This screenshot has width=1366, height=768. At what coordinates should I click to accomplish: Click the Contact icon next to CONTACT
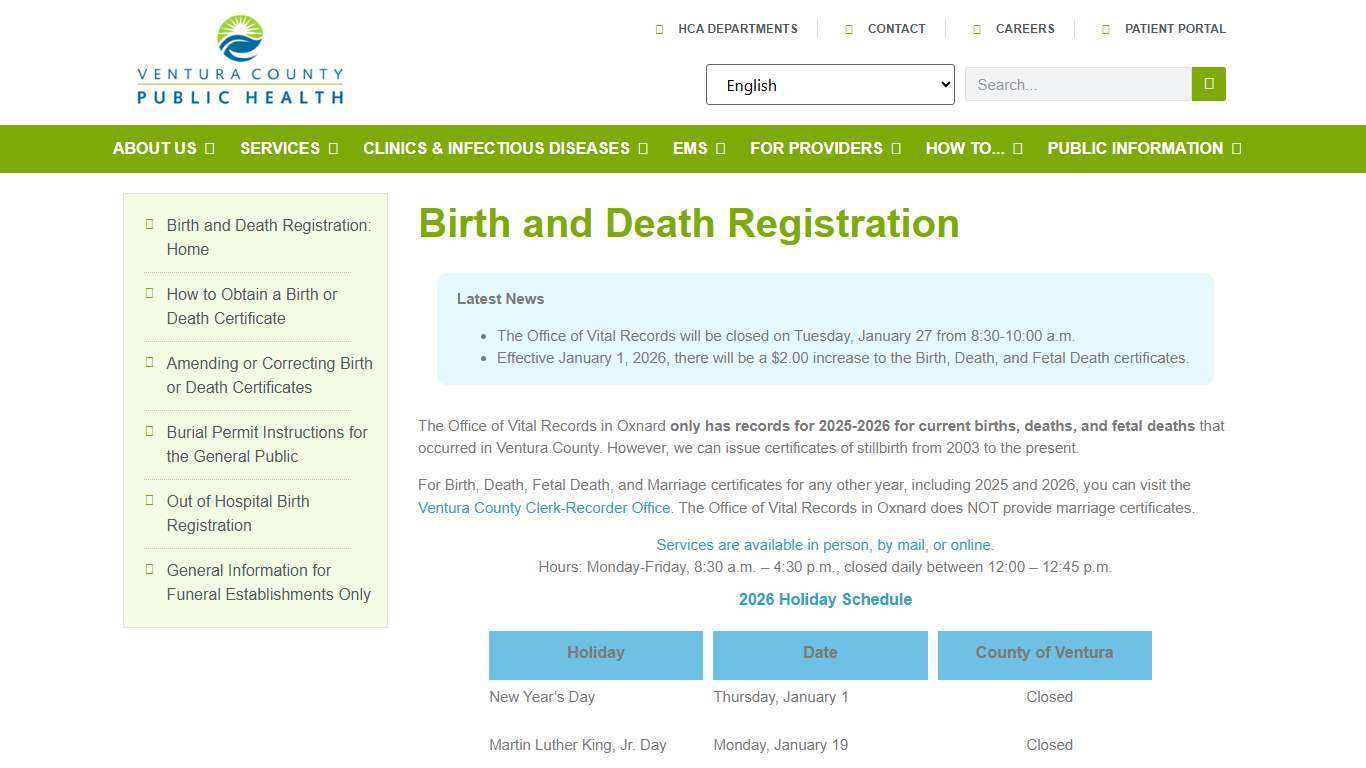(849, 29)
